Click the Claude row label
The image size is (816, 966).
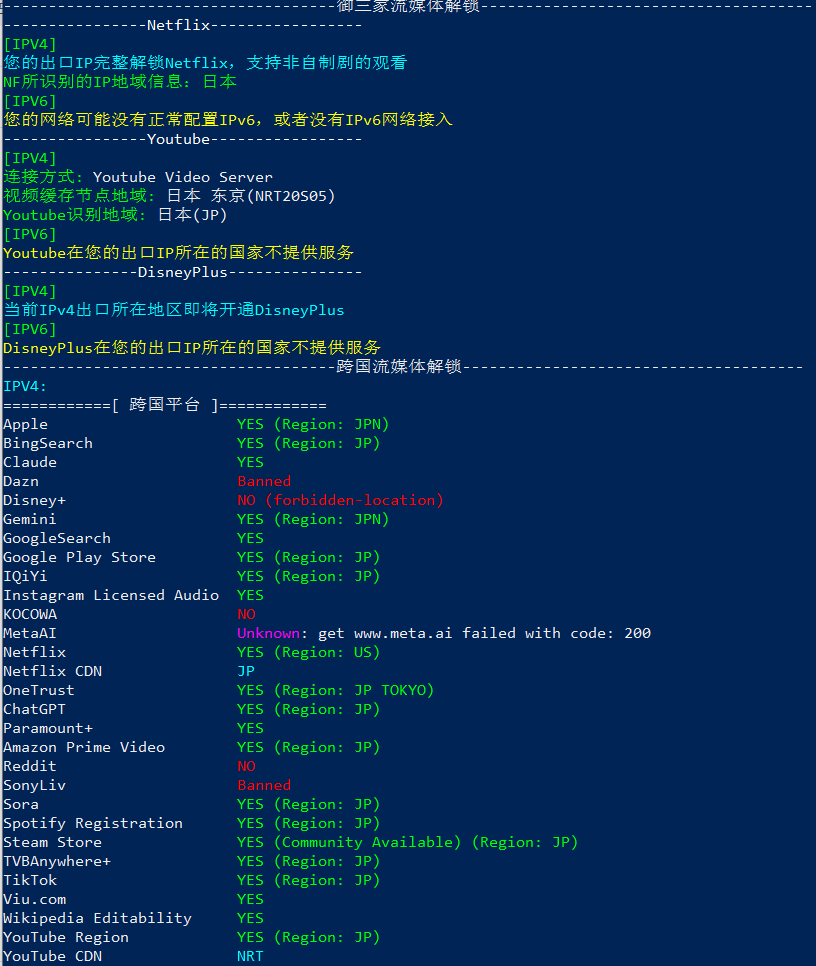point(30,462)
